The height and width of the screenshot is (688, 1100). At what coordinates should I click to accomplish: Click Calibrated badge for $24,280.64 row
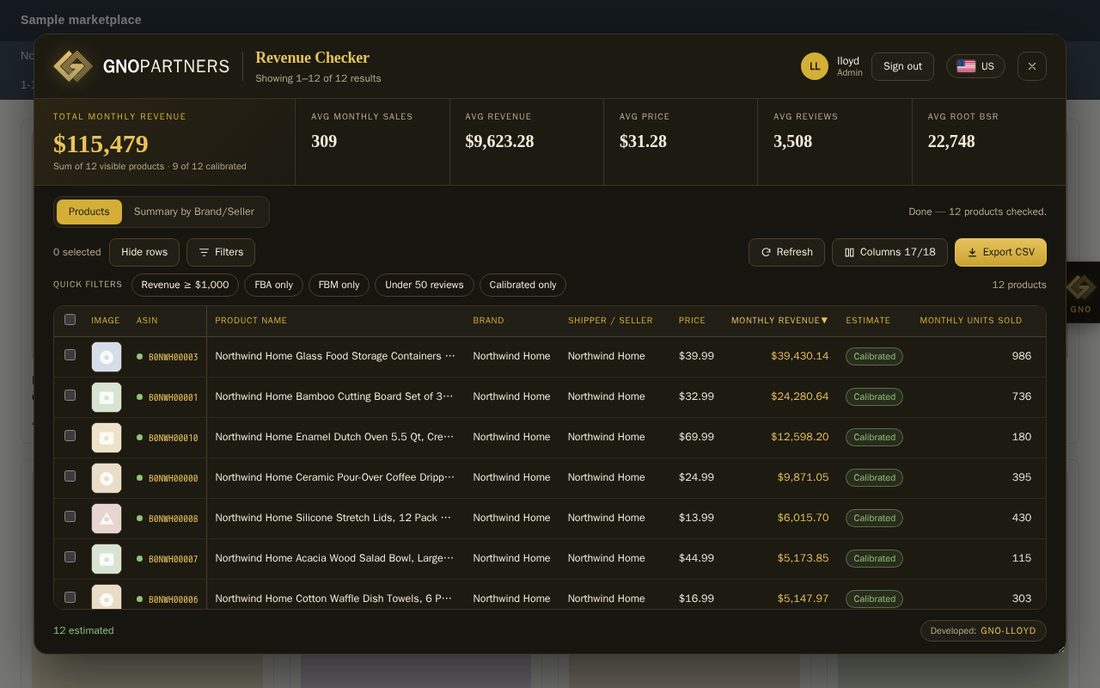coord(874,397)
